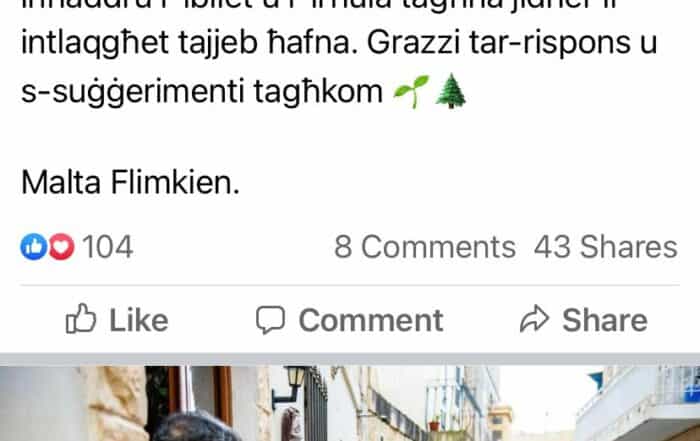The height and width of the screenshot is (441, 700).
Task: Click the white building on the photo's right side
Action: [638, 404]
